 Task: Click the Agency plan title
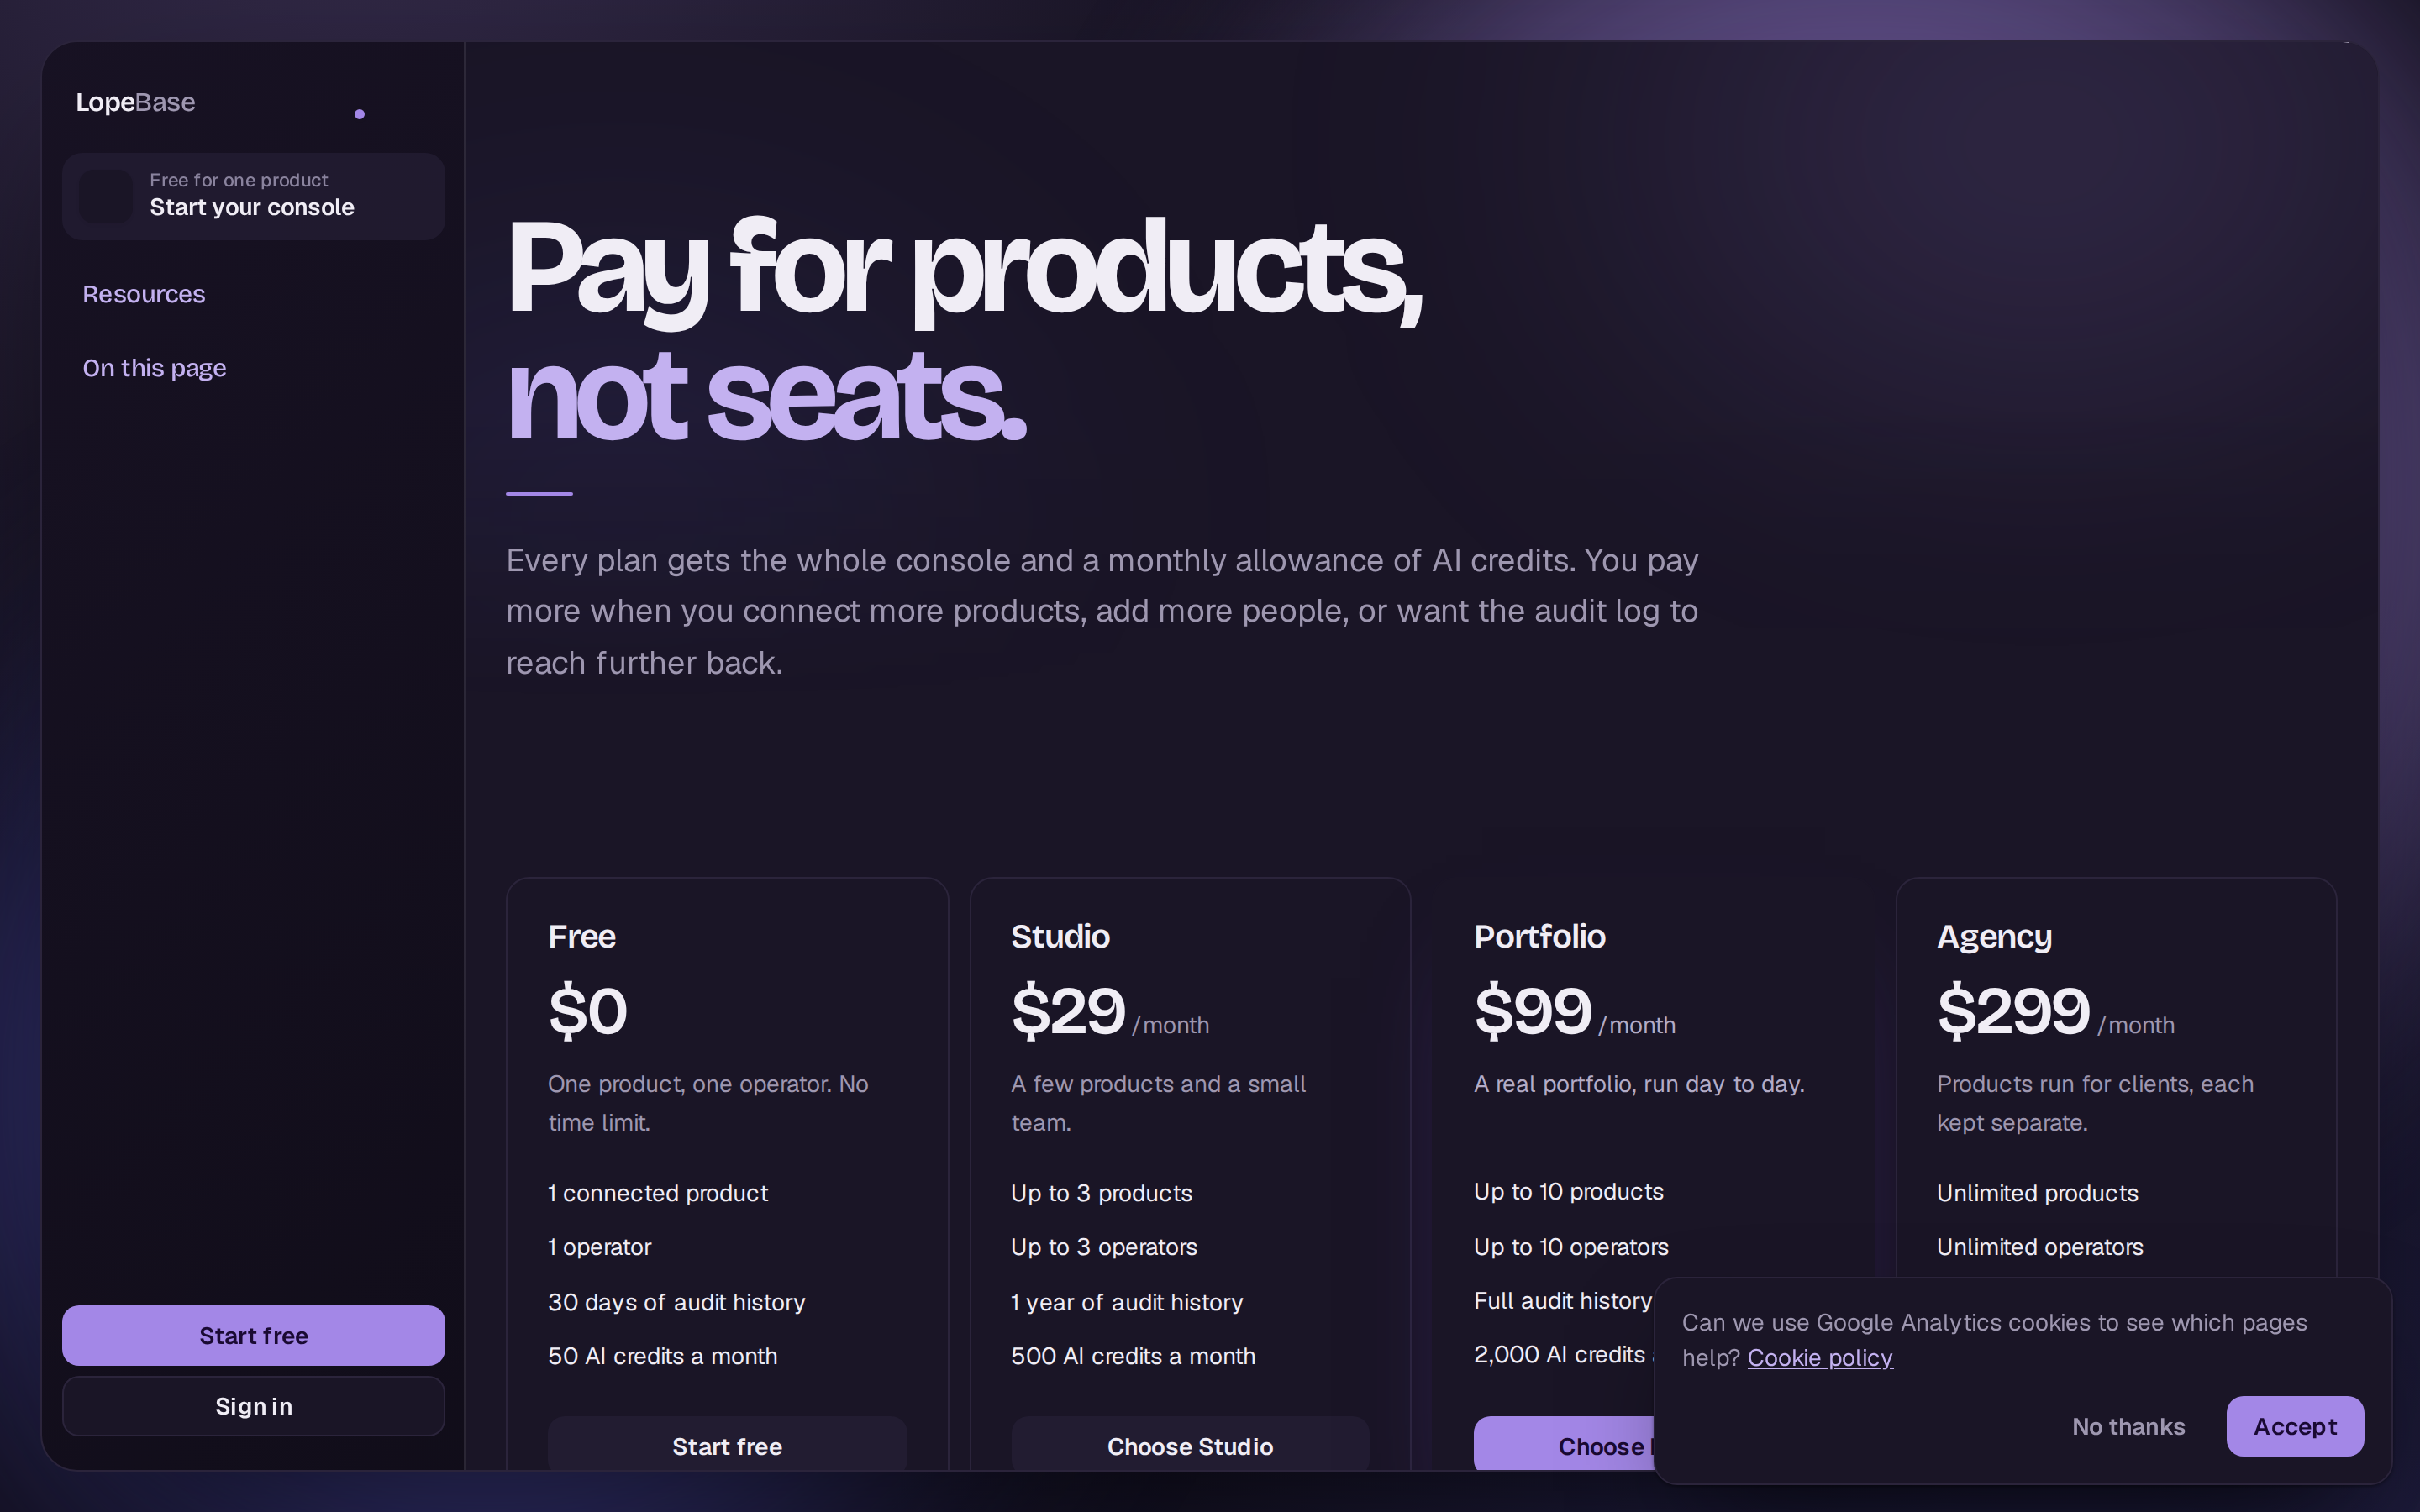pos(1994,936)
